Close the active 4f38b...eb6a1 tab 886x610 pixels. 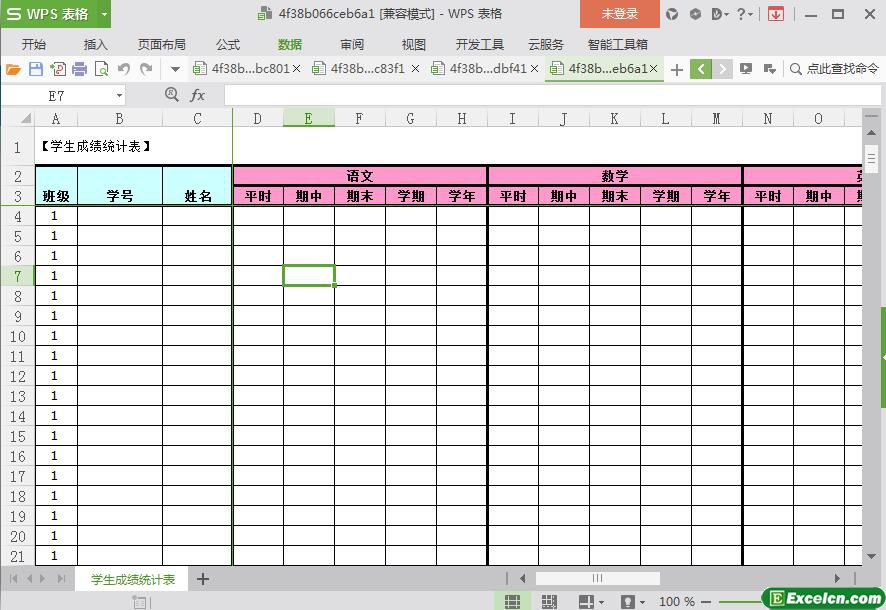[654, 68]
